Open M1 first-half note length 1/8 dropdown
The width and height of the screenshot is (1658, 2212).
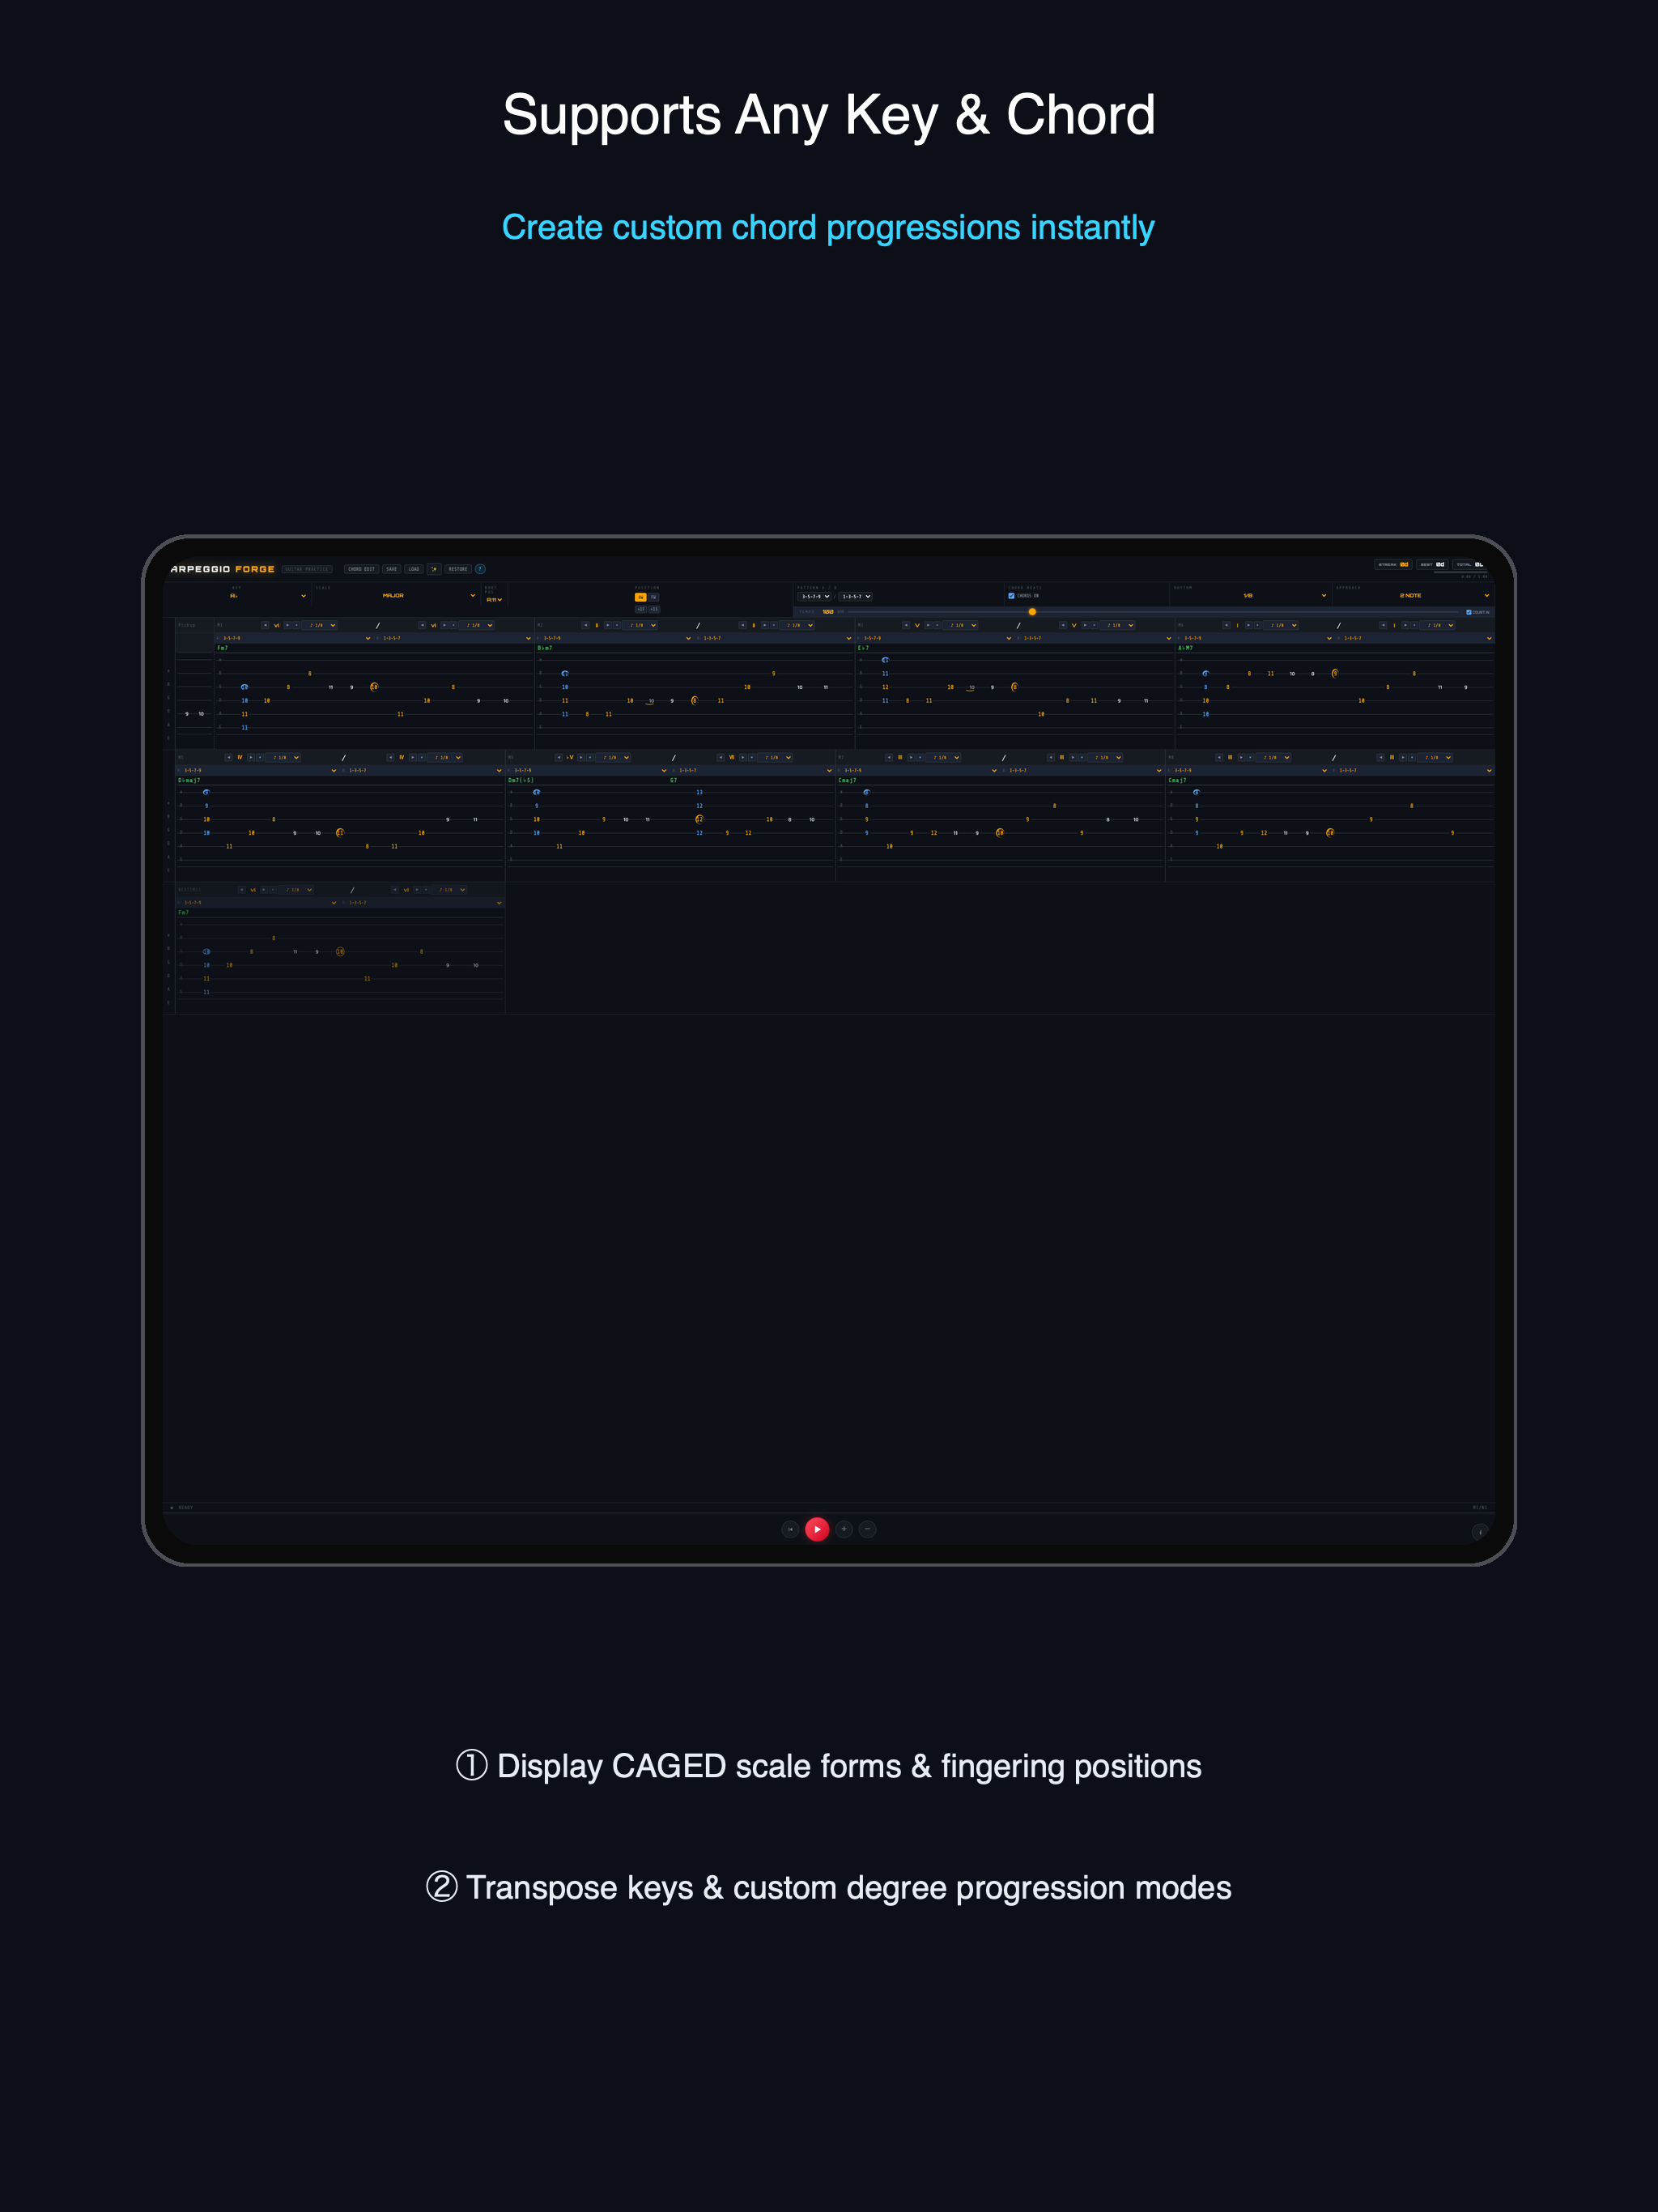pyautogui.click(x=320, y=625)
